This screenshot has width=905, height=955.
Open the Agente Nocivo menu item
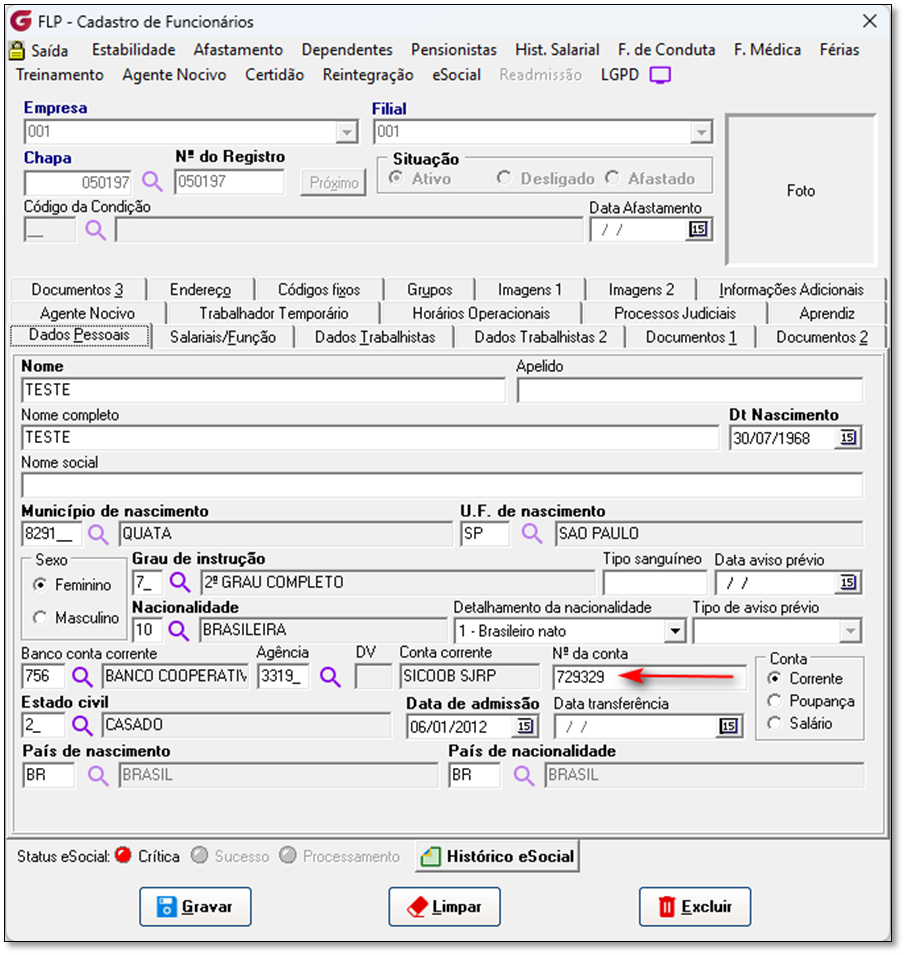pyautogui.click(x=174, y=75)
